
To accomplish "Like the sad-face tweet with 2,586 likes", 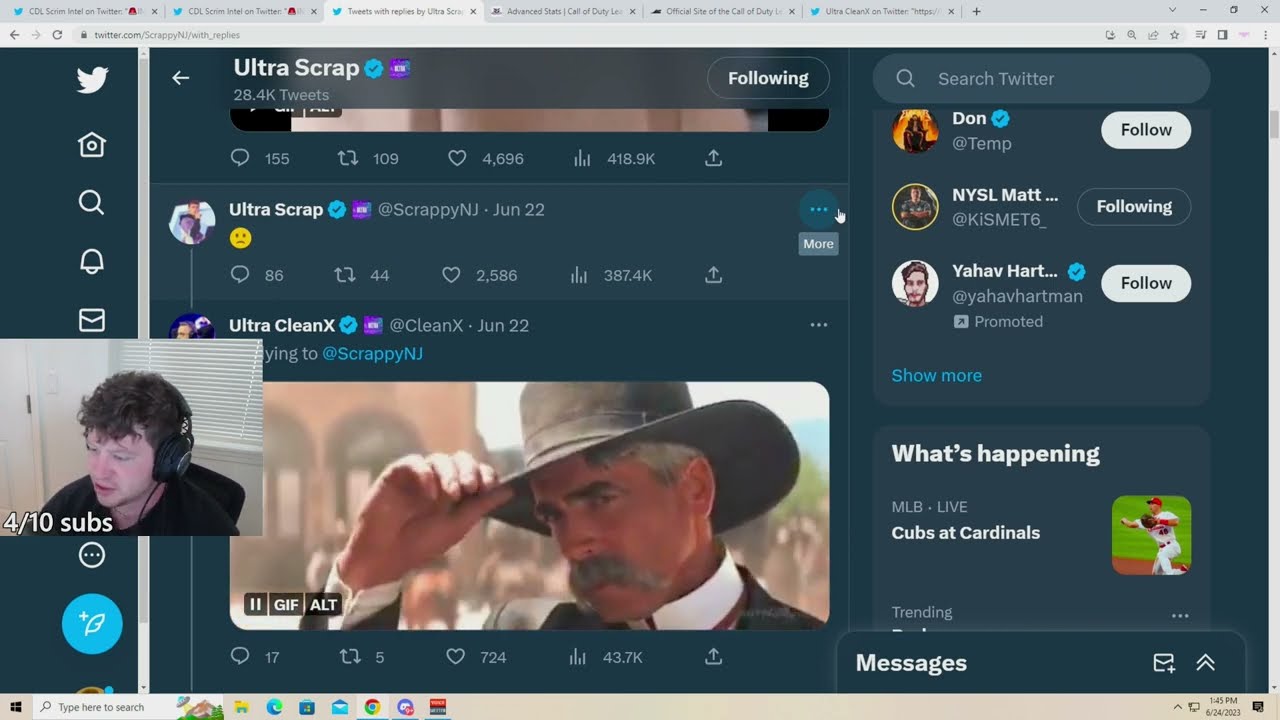I will 452,274.
